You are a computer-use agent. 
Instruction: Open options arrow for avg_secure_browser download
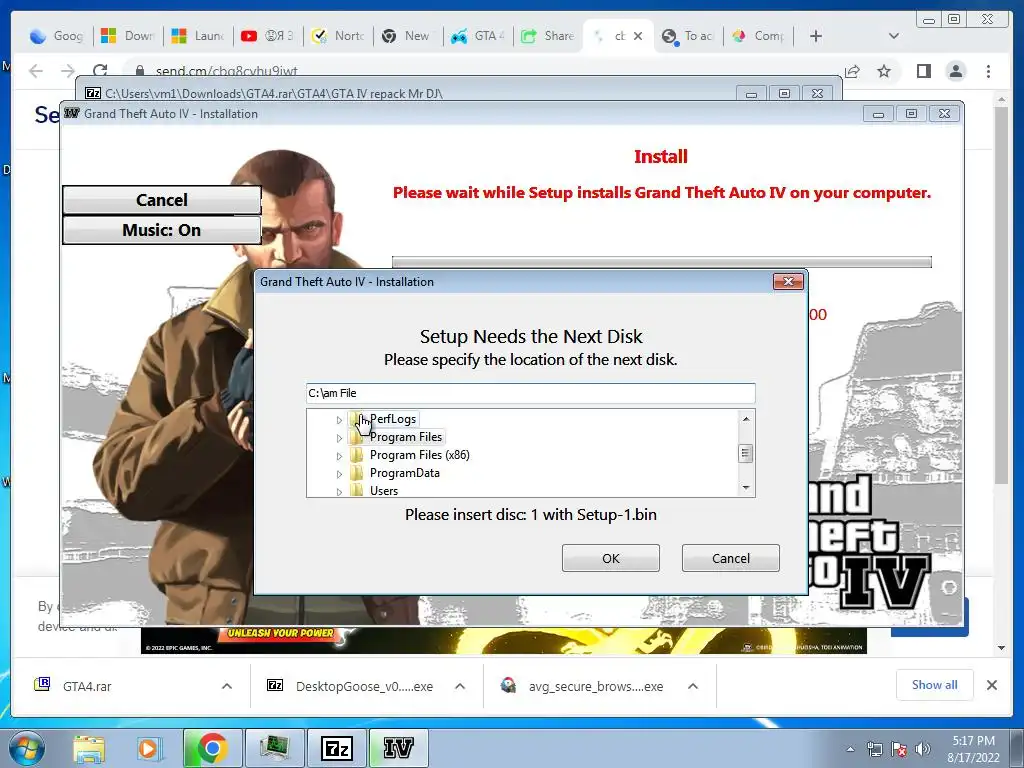tap(693, 686)
